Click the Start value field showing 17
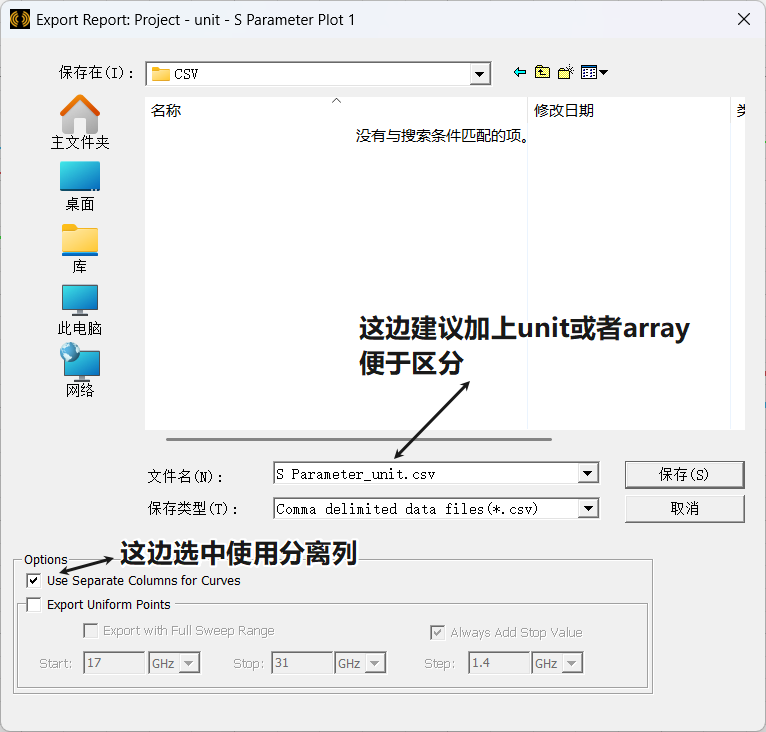Screen dimensions: 766x732 114,663
